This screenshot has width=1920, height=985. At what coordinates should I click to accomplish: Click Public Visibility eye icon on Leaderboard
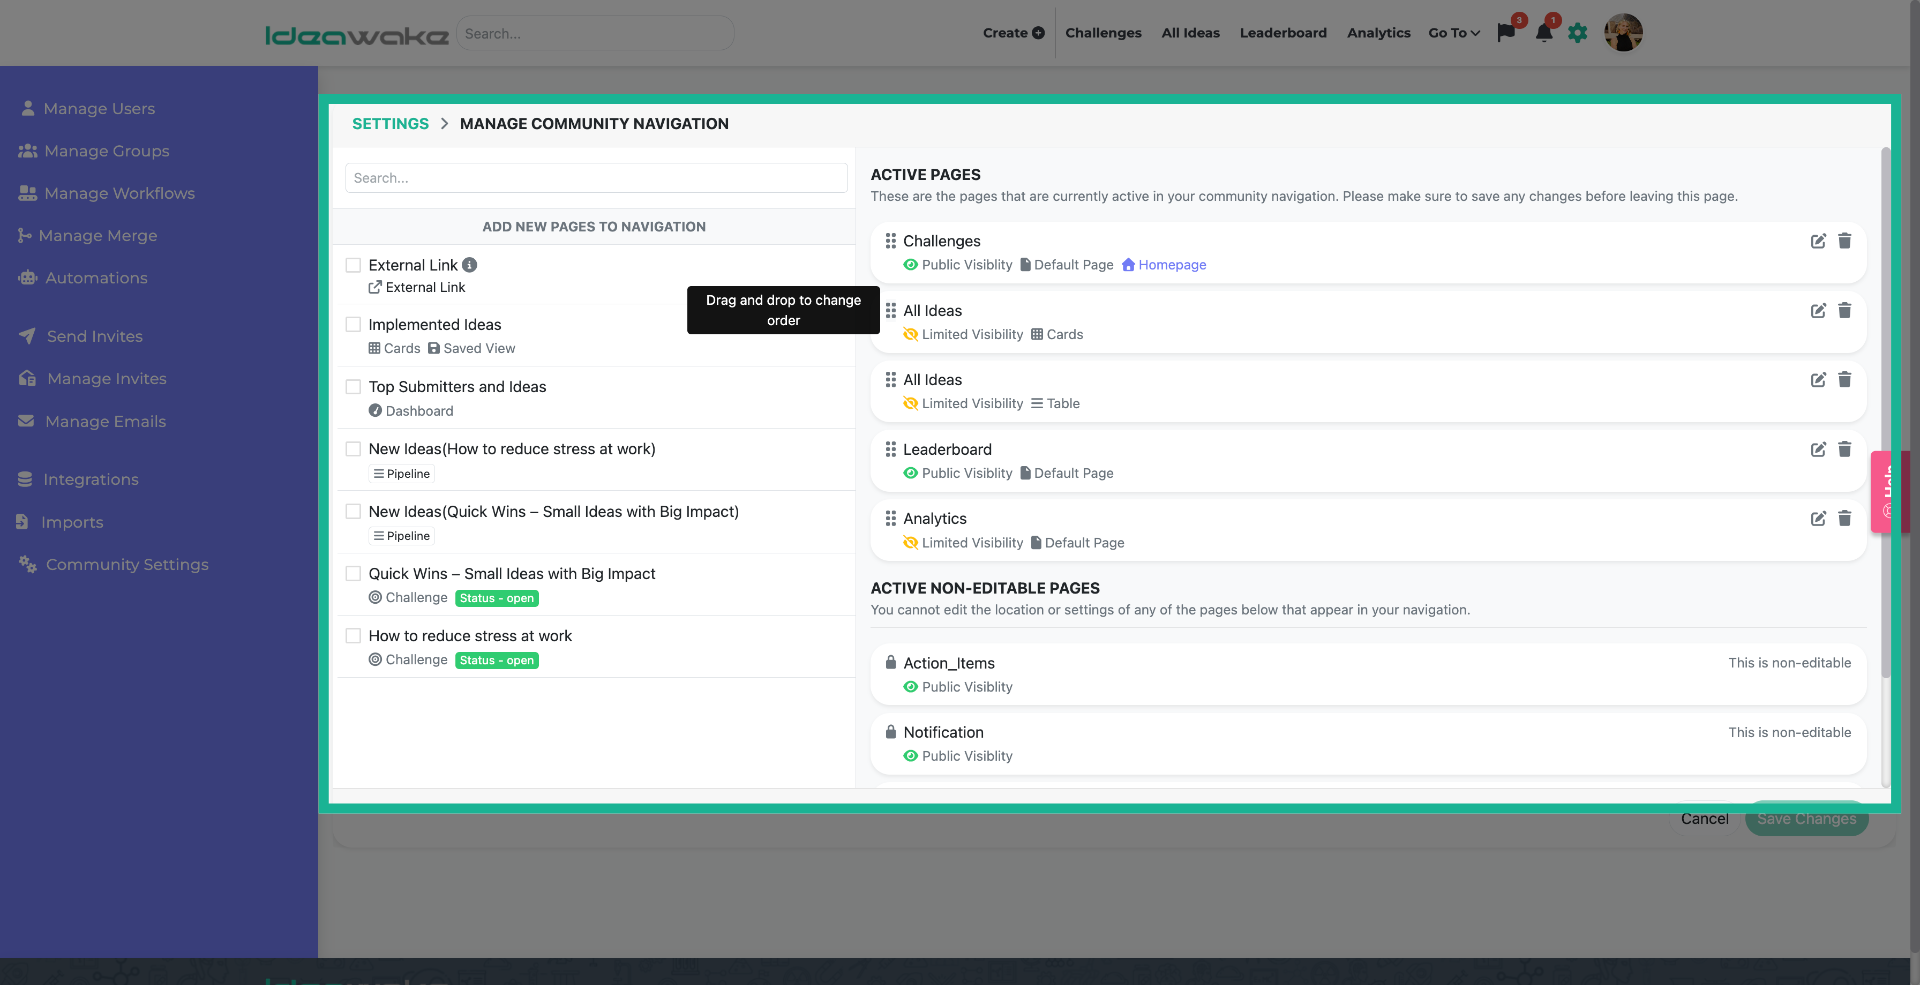[x=910, y=473]
